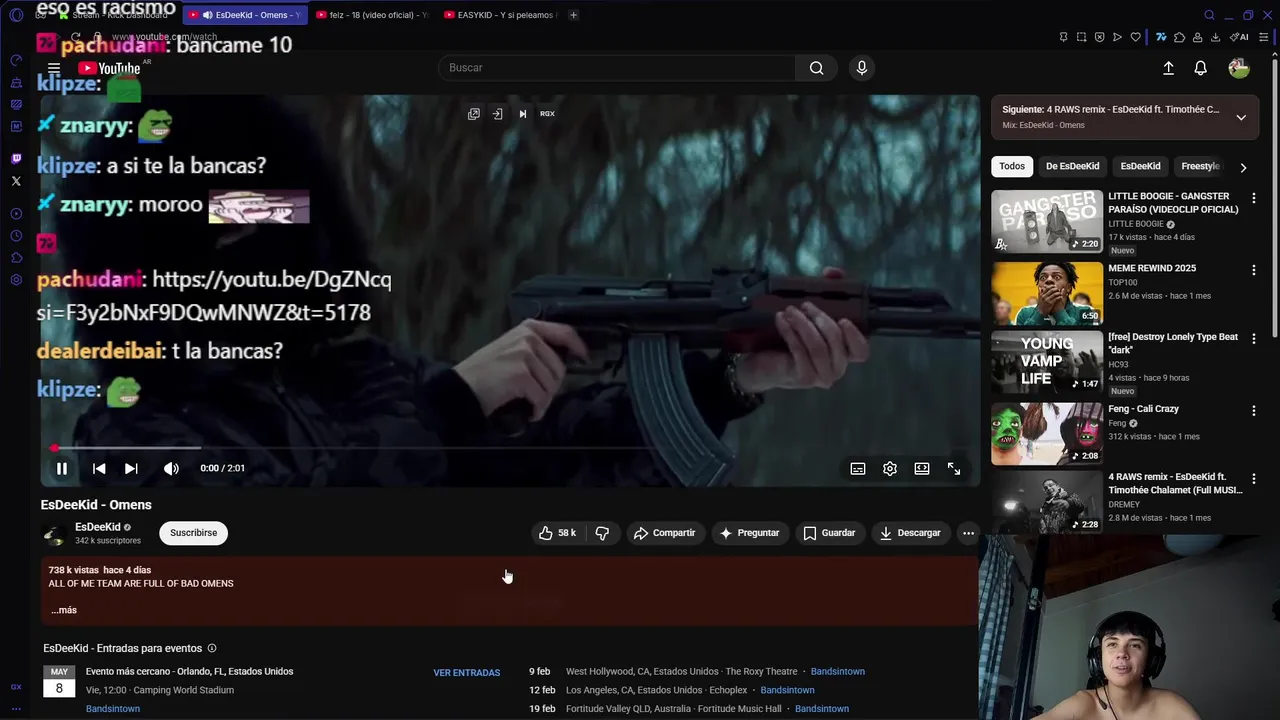Open YouTube notifications bell

tap(1201, 68)
